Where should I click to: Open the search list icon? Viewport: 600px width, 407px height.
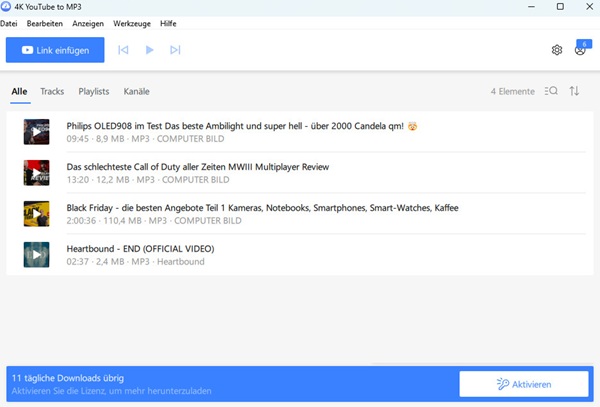pyautogui.click(x=551, y=92)
